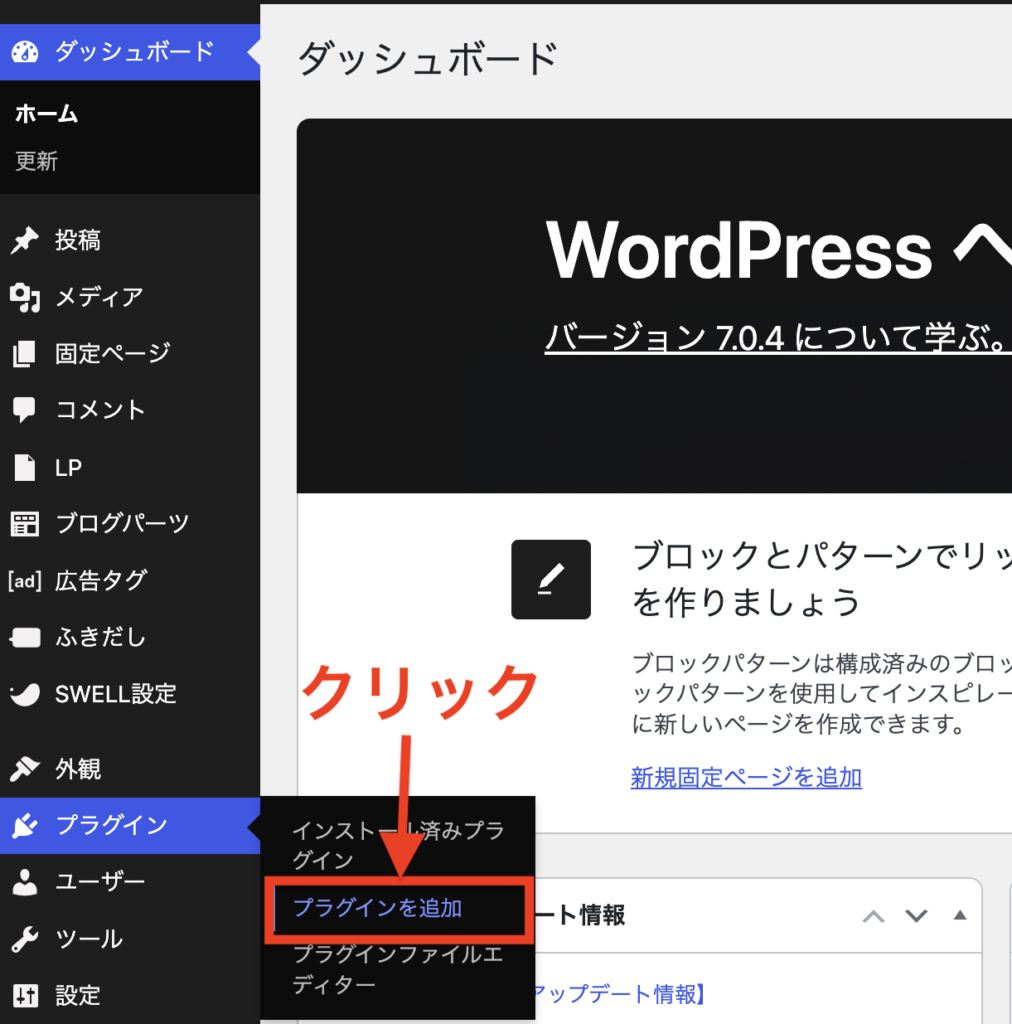
Task: Open ブログパーツ menu label
Action: coord(122,524)
